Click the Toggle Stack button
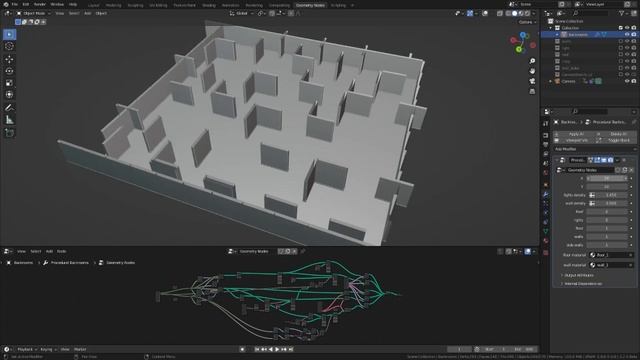This screenshot has width=640, height=360. (616, 140)
